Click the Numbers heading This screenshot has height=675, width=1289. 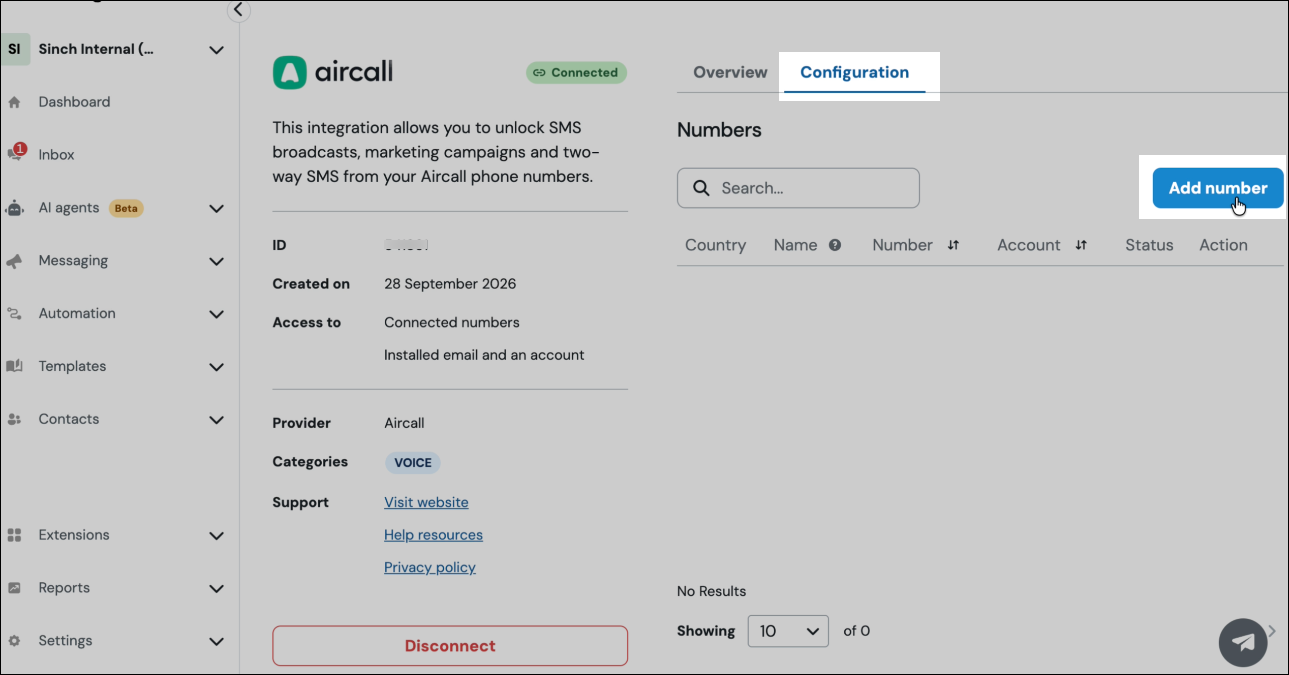[719, 130]
